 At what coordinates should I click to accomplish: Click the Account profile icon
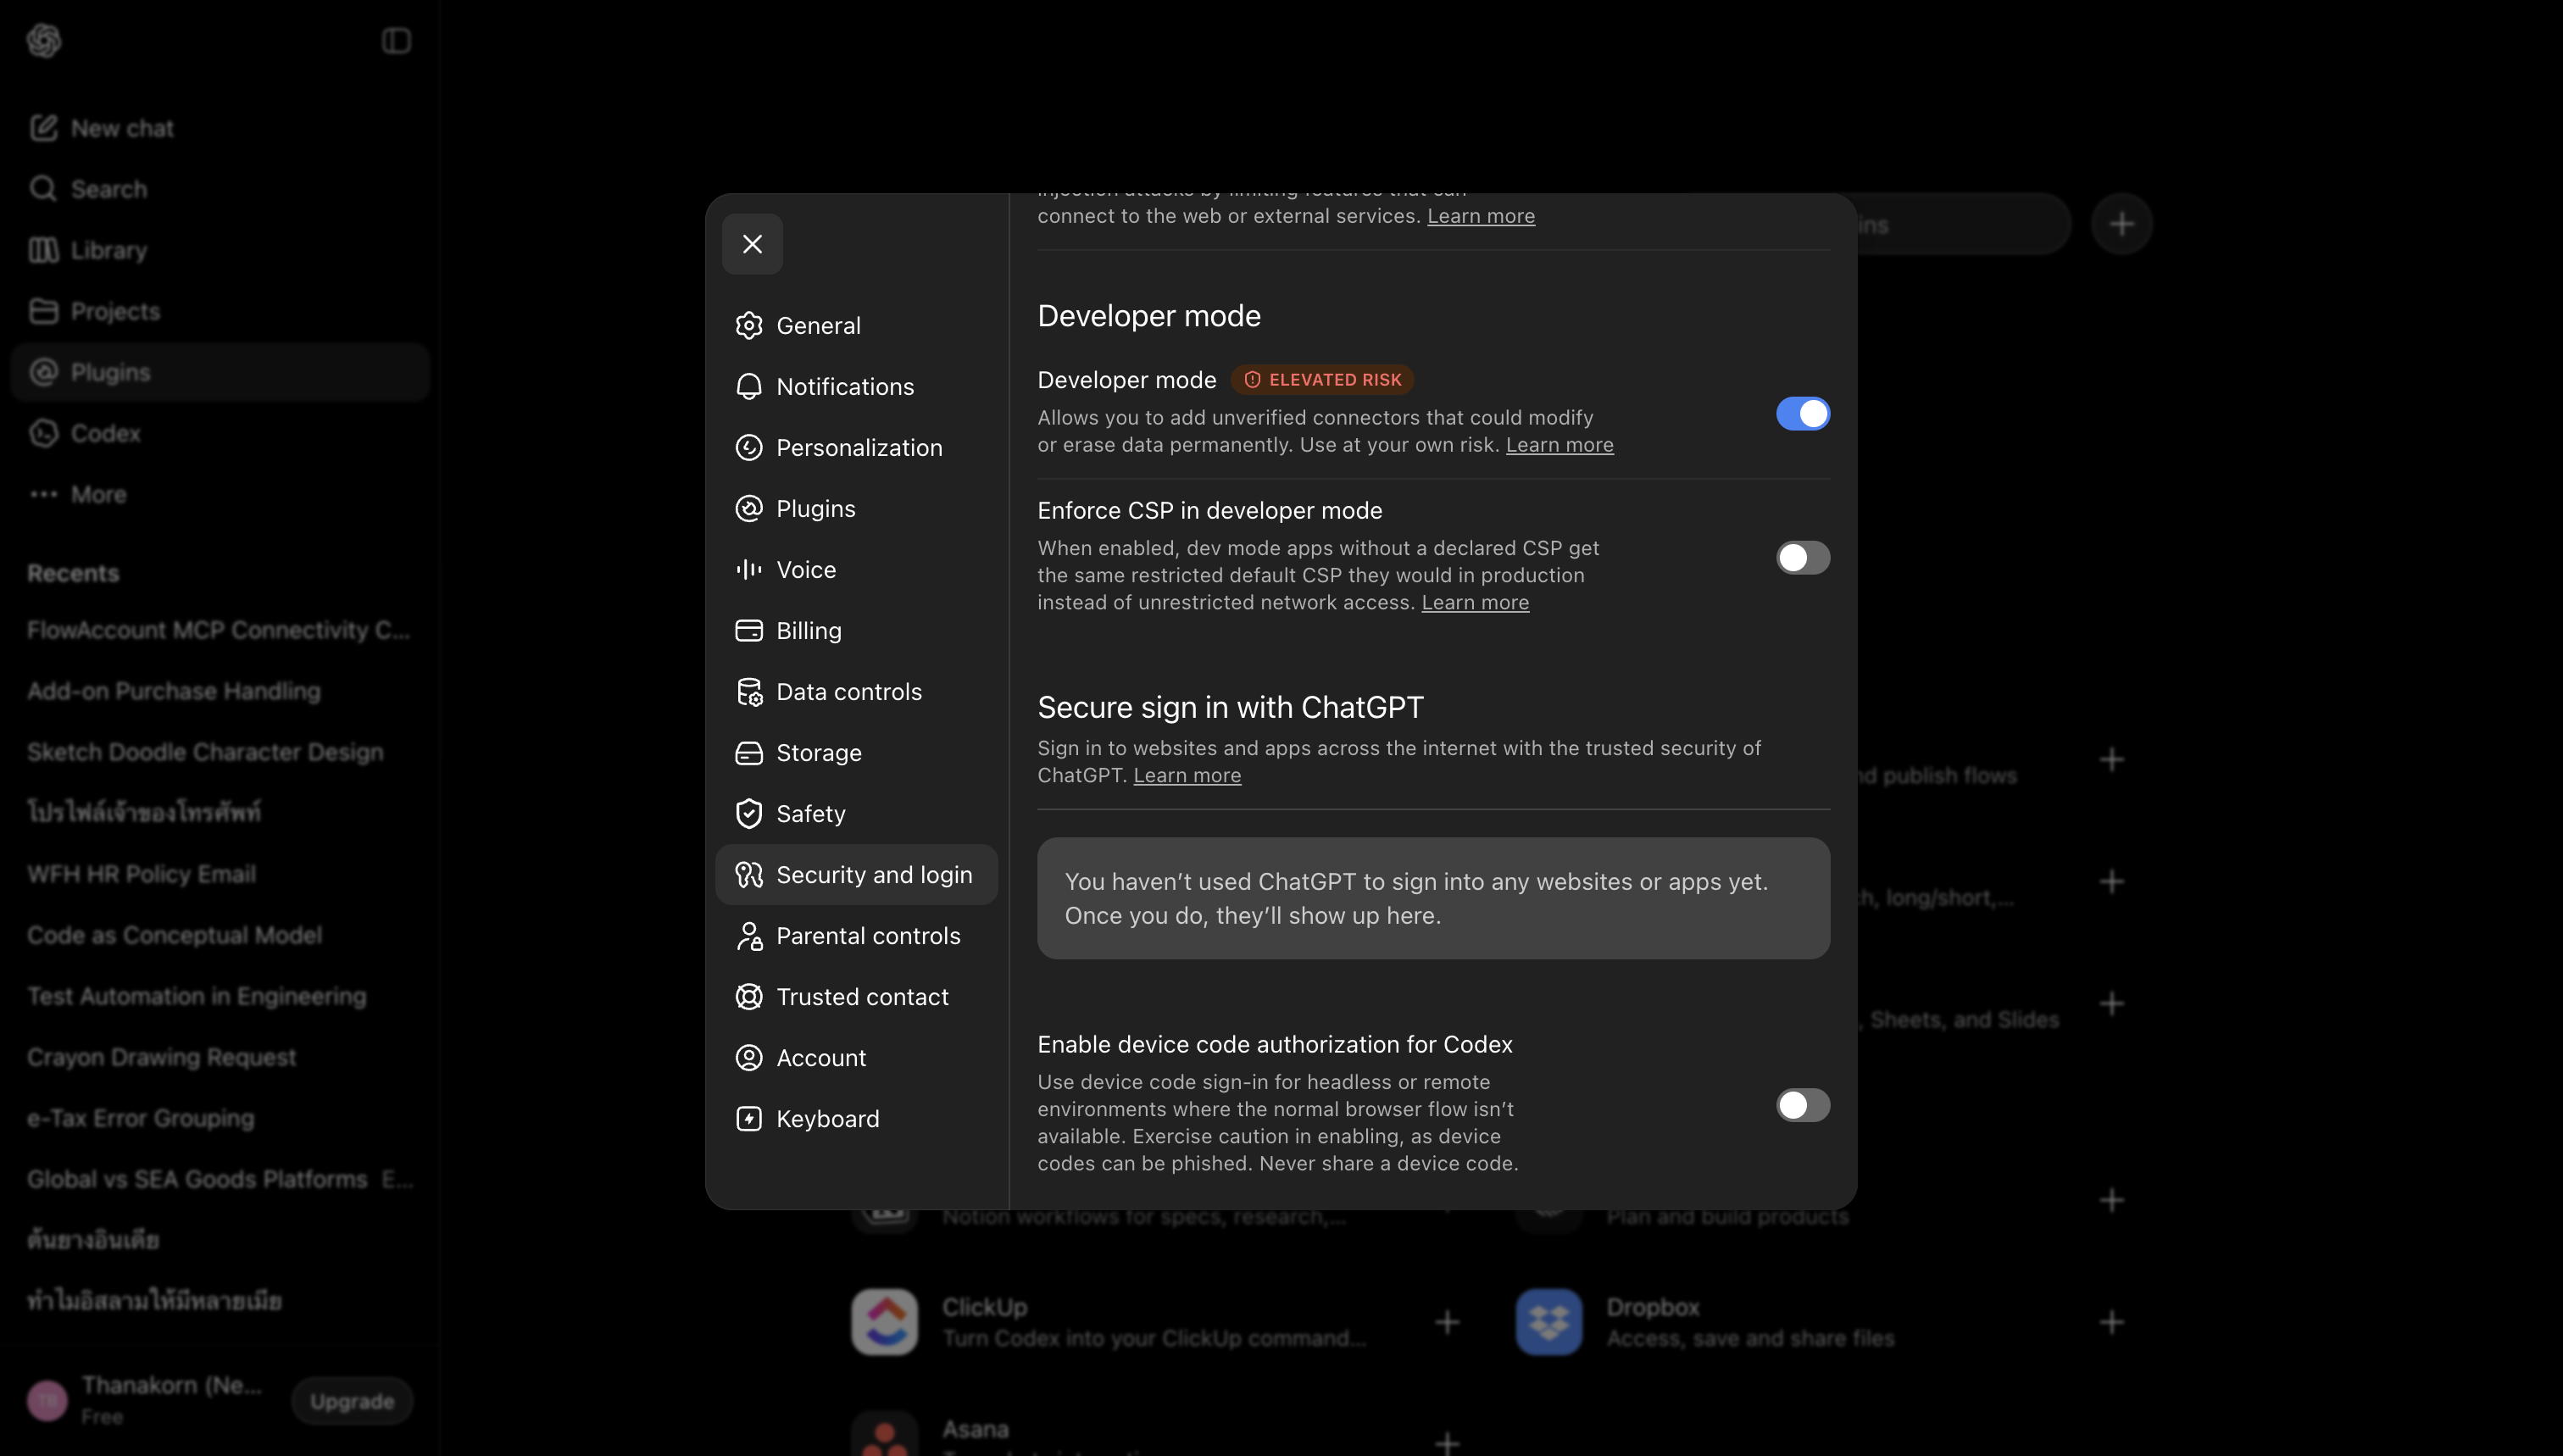tap(749, 1058)
